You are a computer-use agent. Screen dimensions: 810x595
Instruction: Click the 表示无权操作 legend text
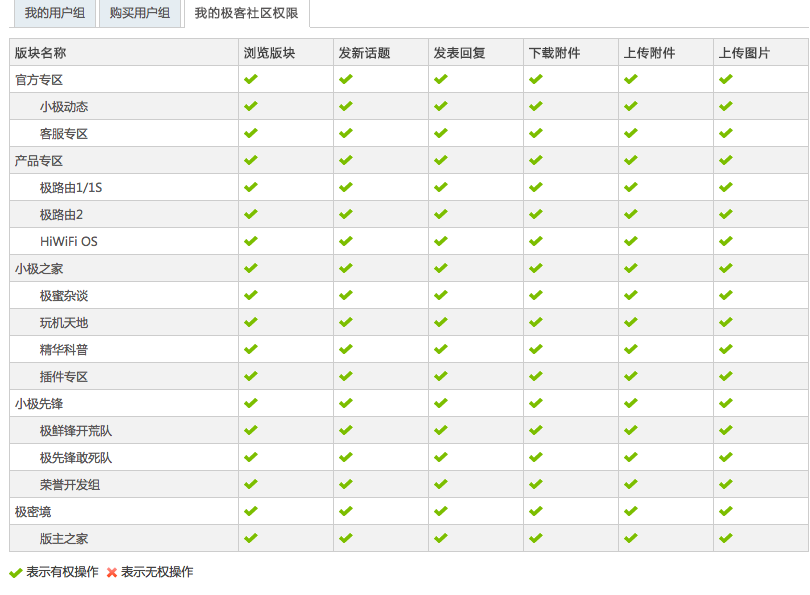point(157,572)
